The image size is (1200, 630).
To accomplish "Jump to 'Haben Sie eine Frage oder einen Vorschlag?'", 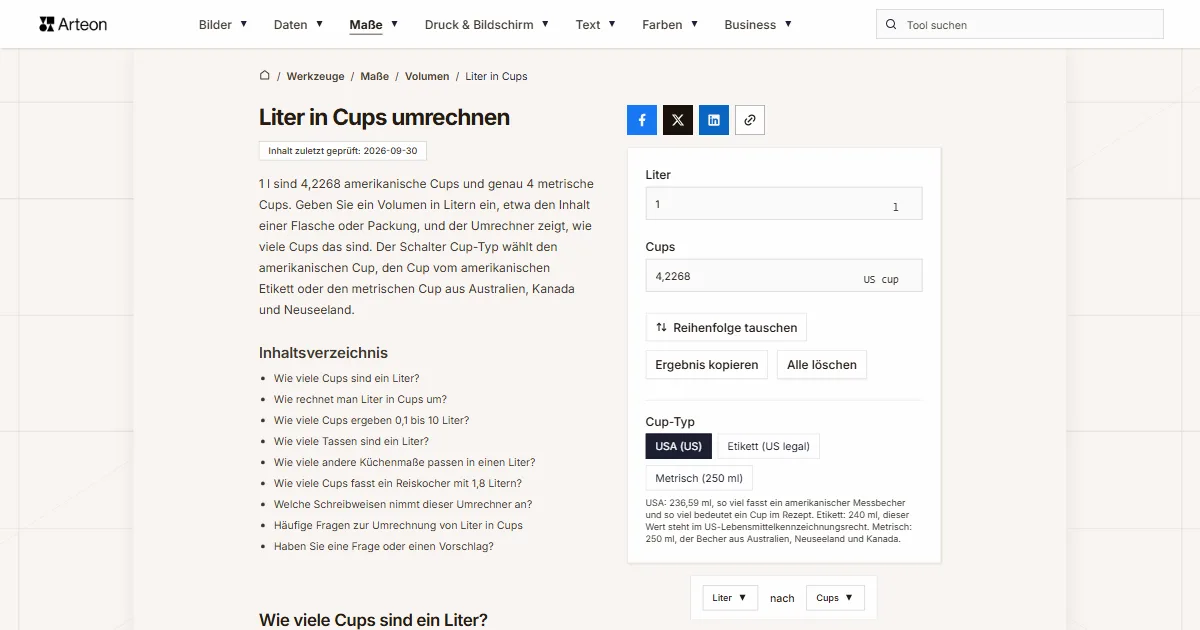I will [384, 546].
